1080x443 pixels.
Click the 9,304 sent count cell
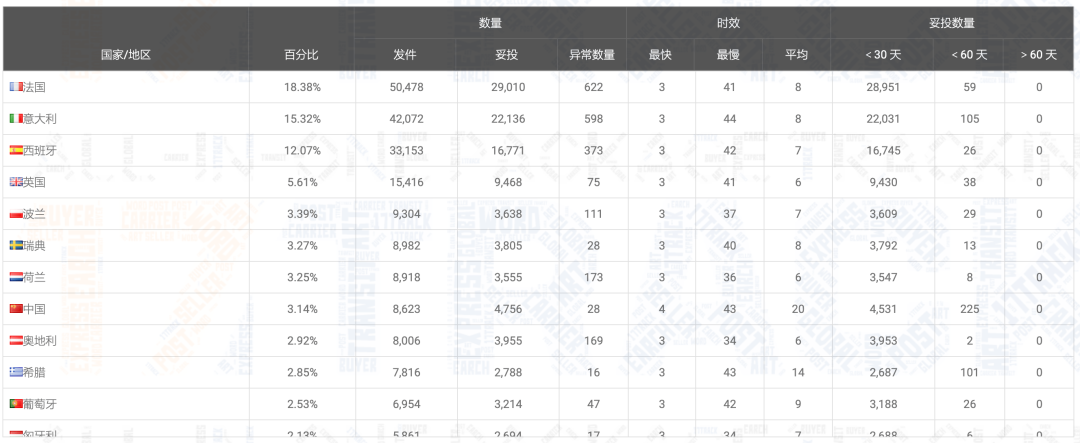[406, 214]
